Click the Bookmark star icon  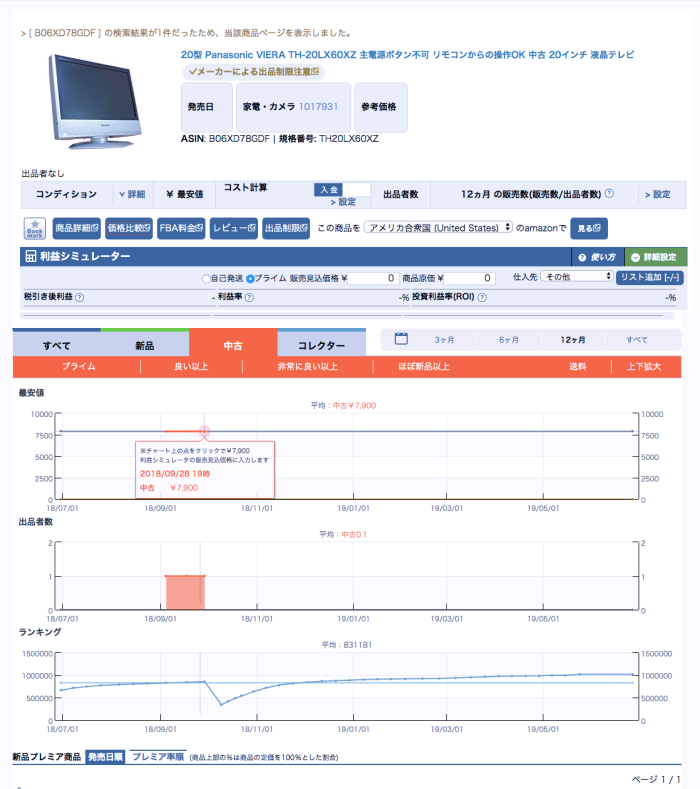[x=35, y=228]
